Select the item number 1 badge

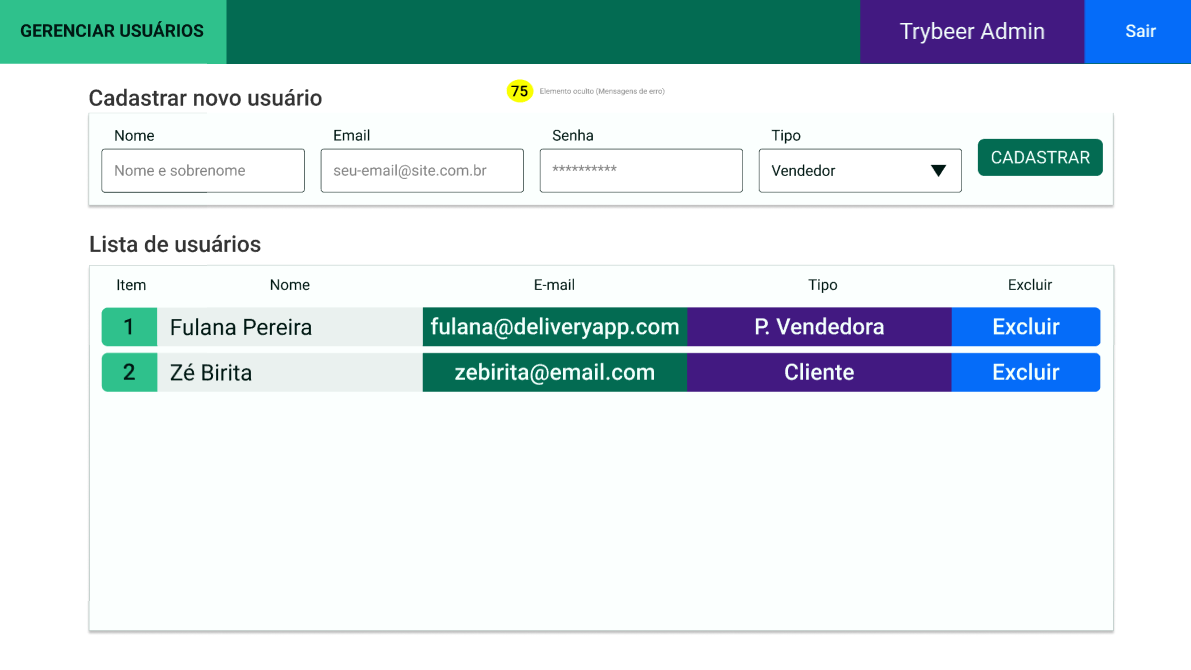(129, 327)
